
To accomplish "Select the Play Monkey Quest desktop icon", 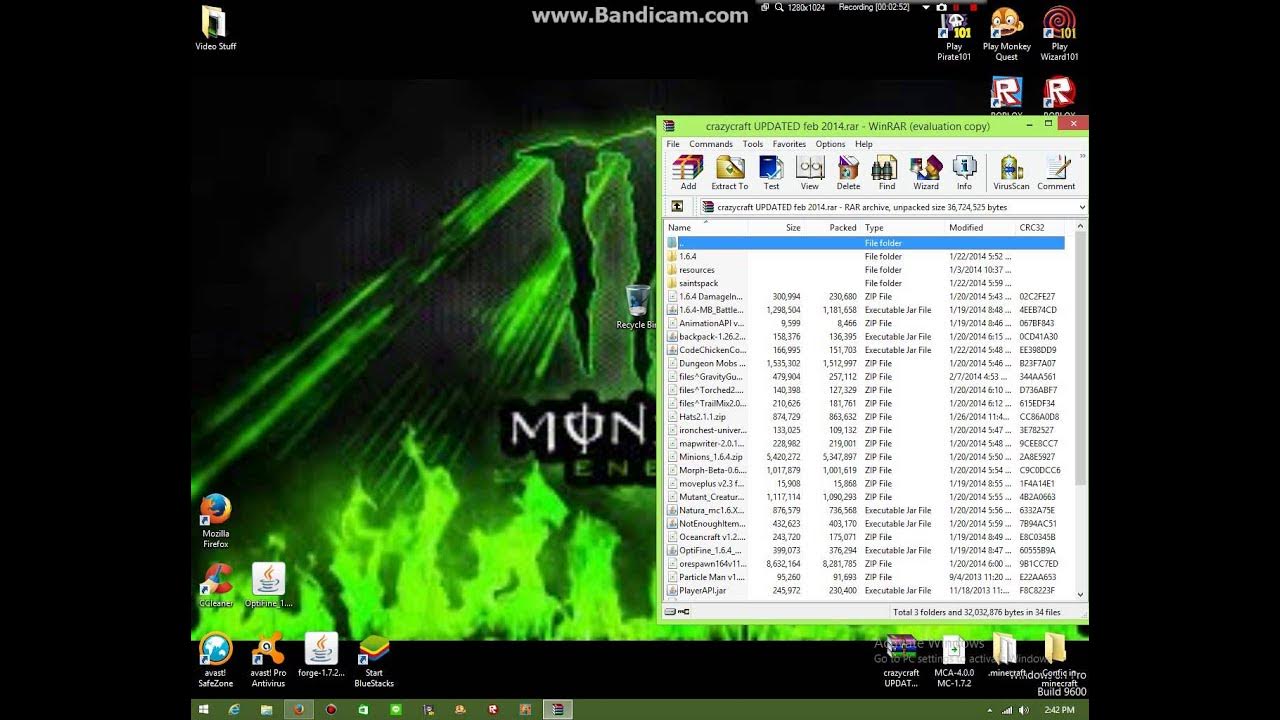I will [x=1006, y=36].
